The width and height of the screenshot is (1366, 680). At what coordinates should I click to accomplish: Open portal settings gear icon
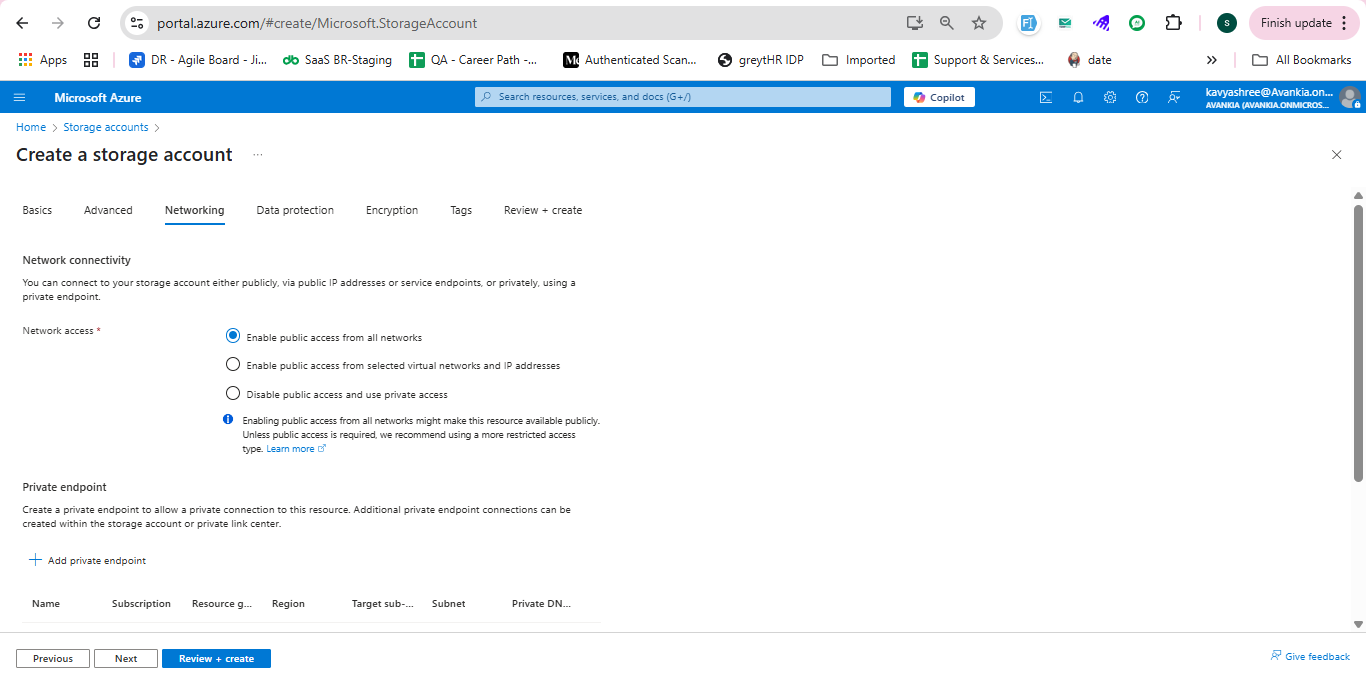[x=1110, y=97]
